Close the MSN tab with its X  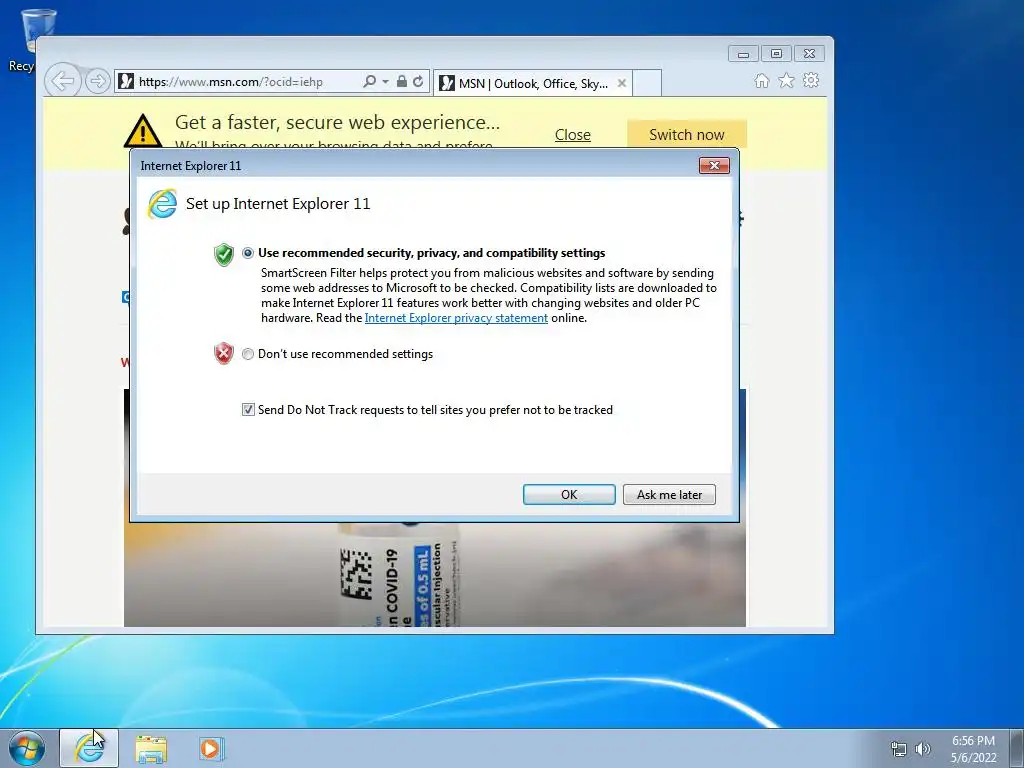(x=622, y=83)
